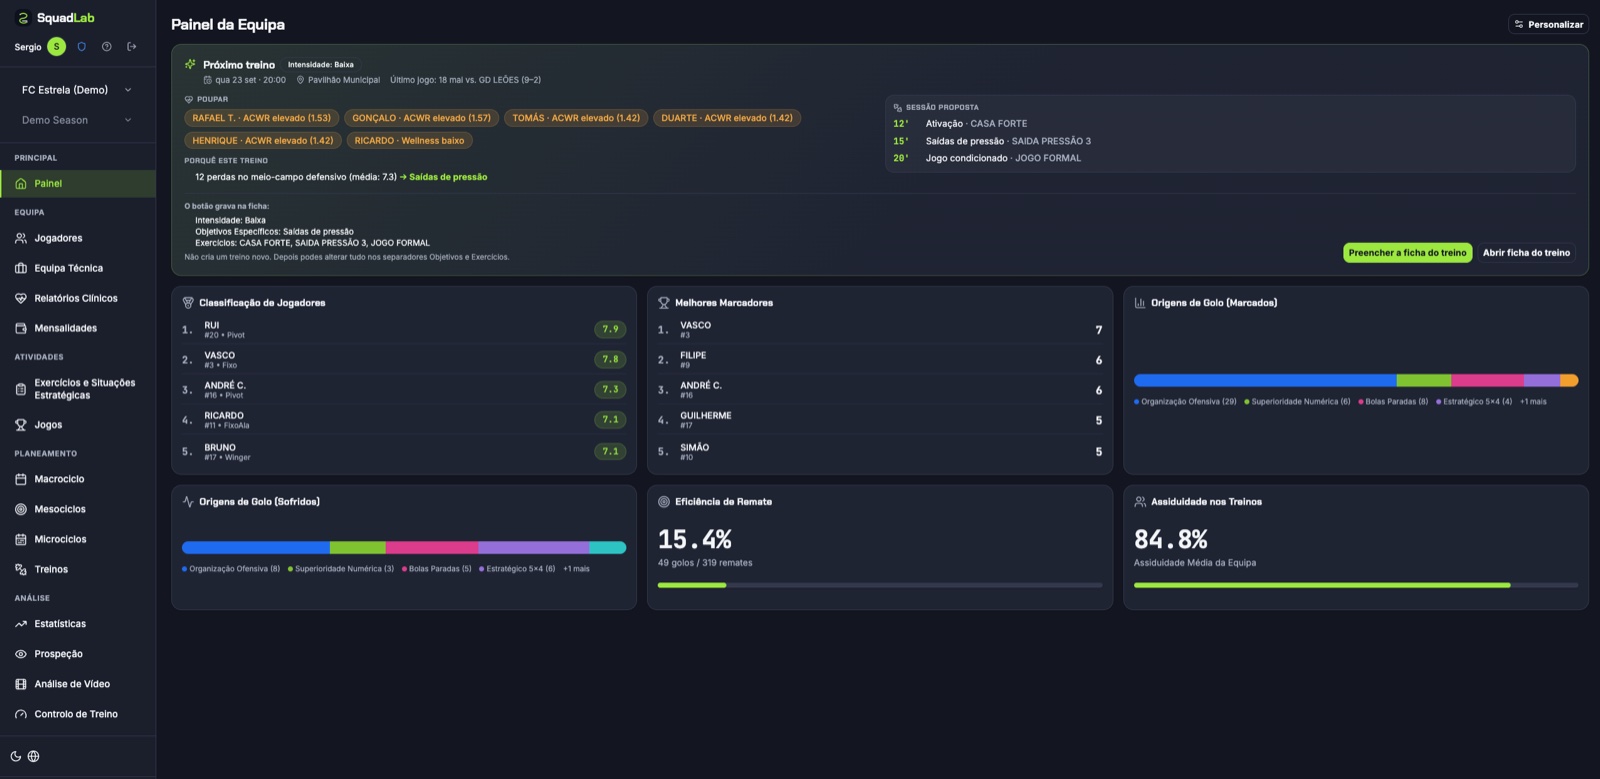Click the Assiduidade nos Treinos progress bar
The width and height of the screenshot is (1600, 779).
1356,585
